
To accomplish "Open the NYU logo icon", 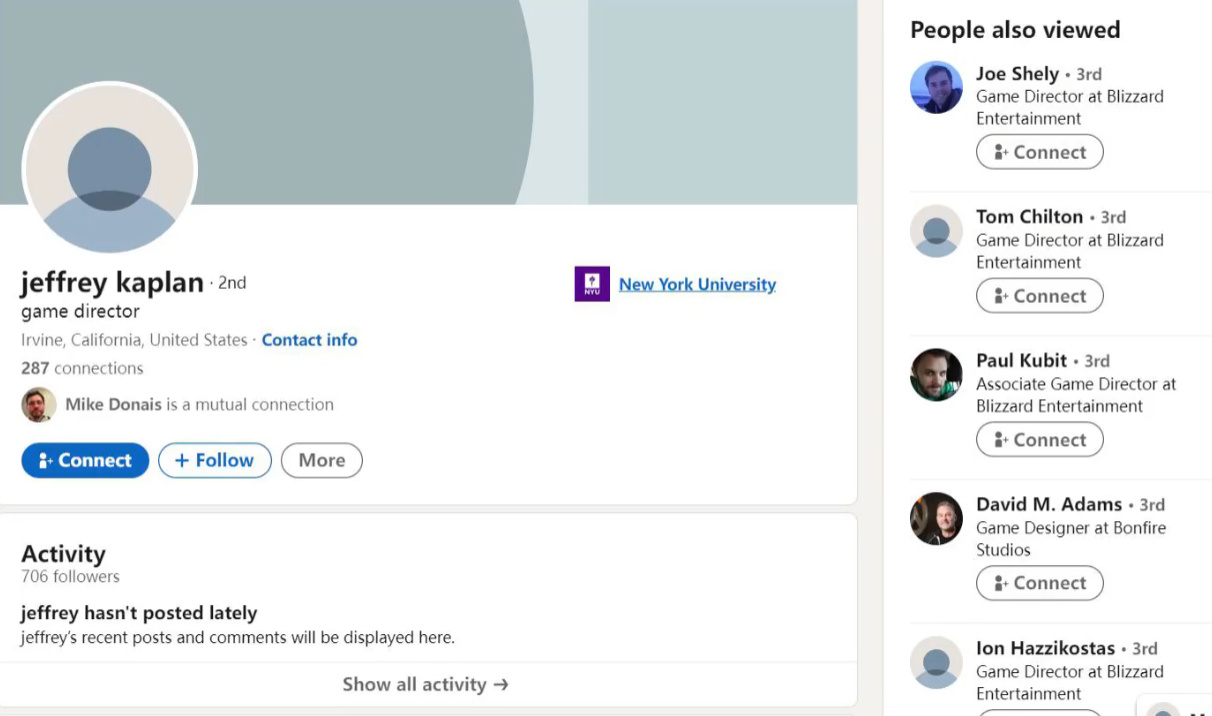I will pos(592,284).
